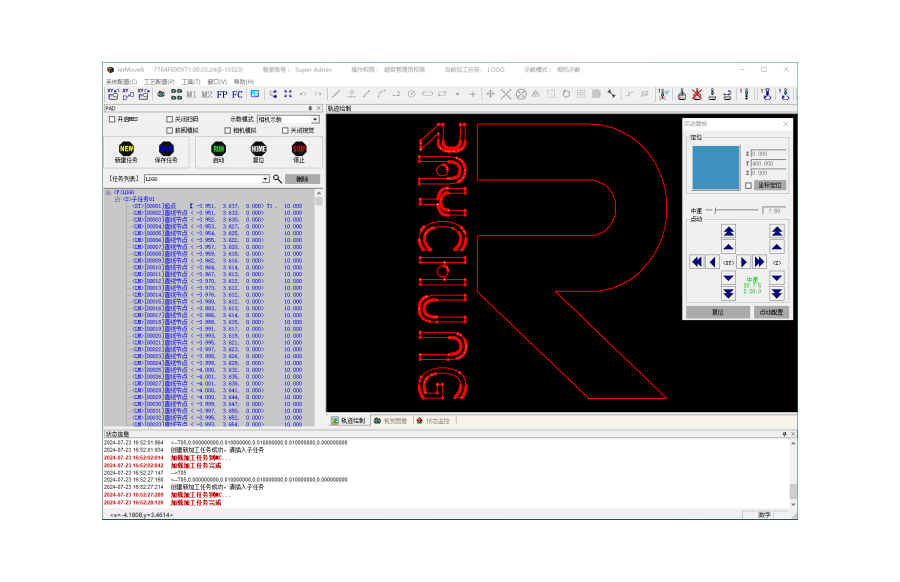Select the FP toolbar icon

(x=222, y=94)
